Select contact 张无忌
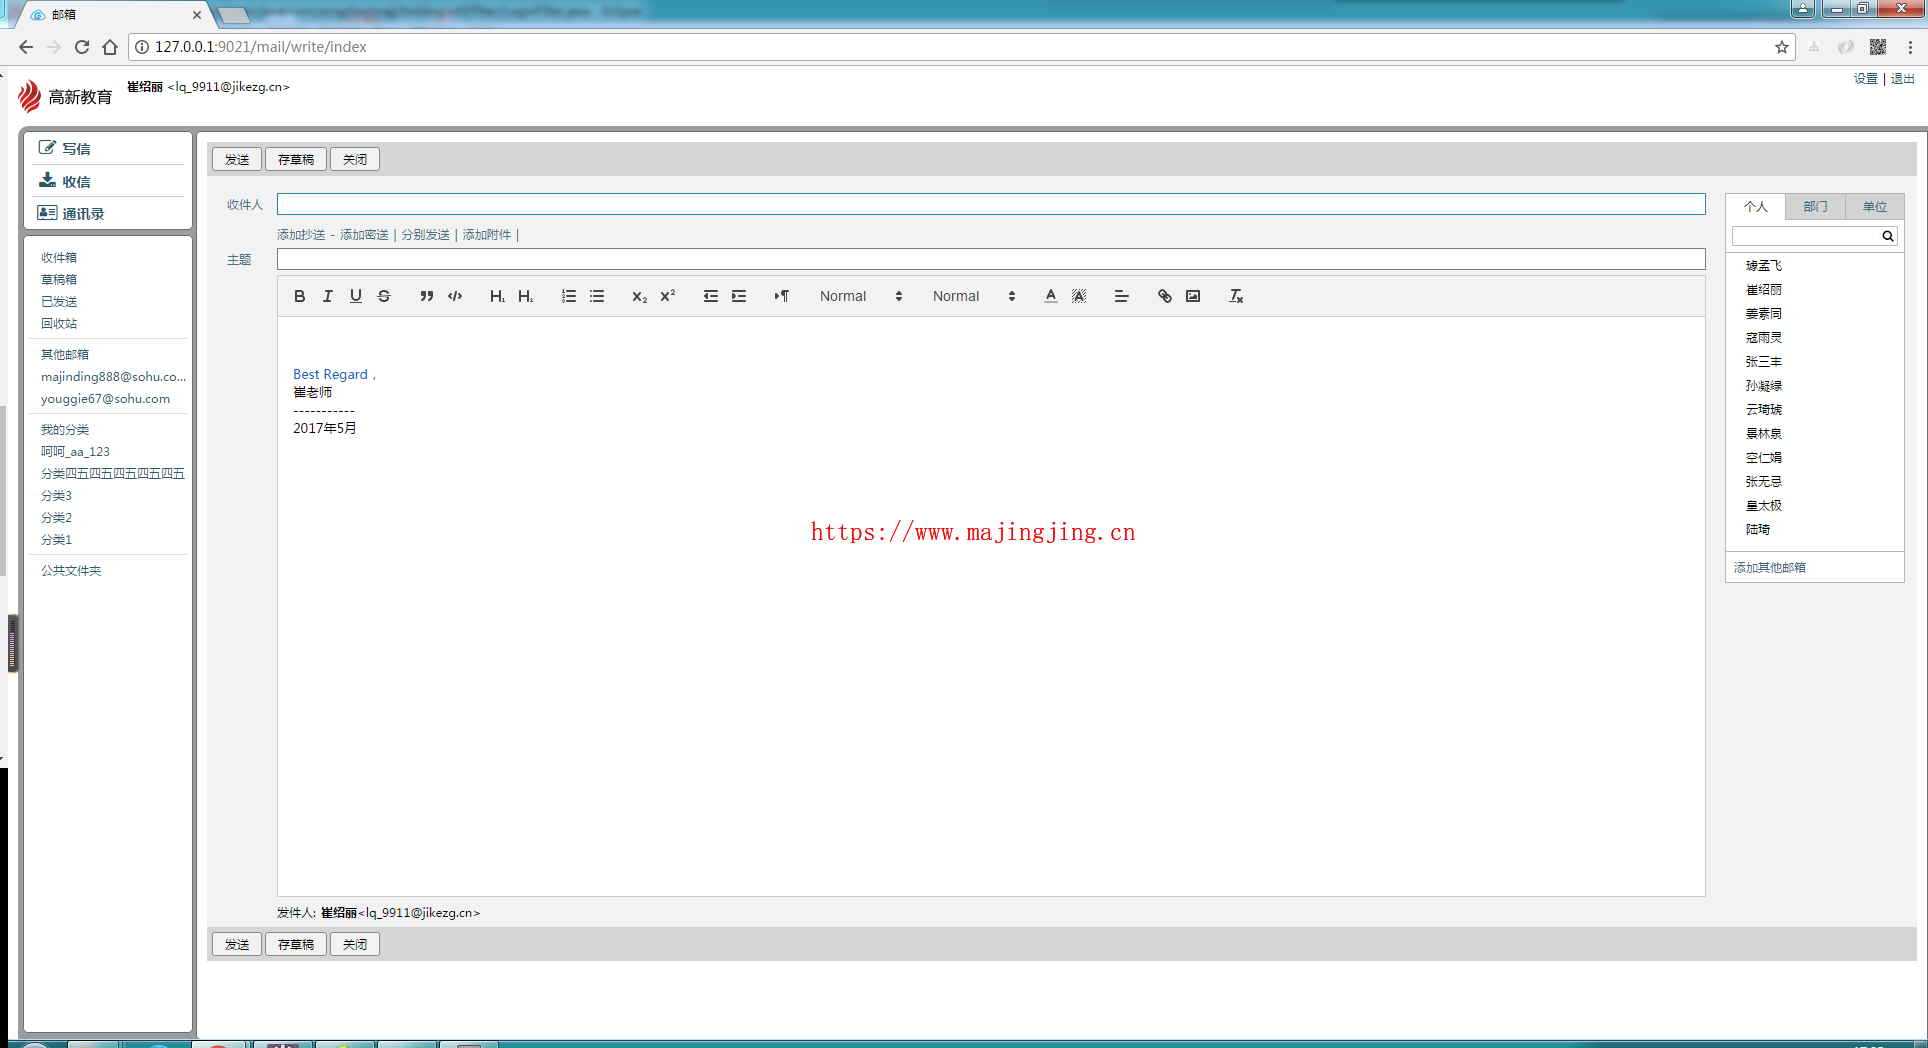The width and height of the screenshot is (1928, 1048). 1764,482
